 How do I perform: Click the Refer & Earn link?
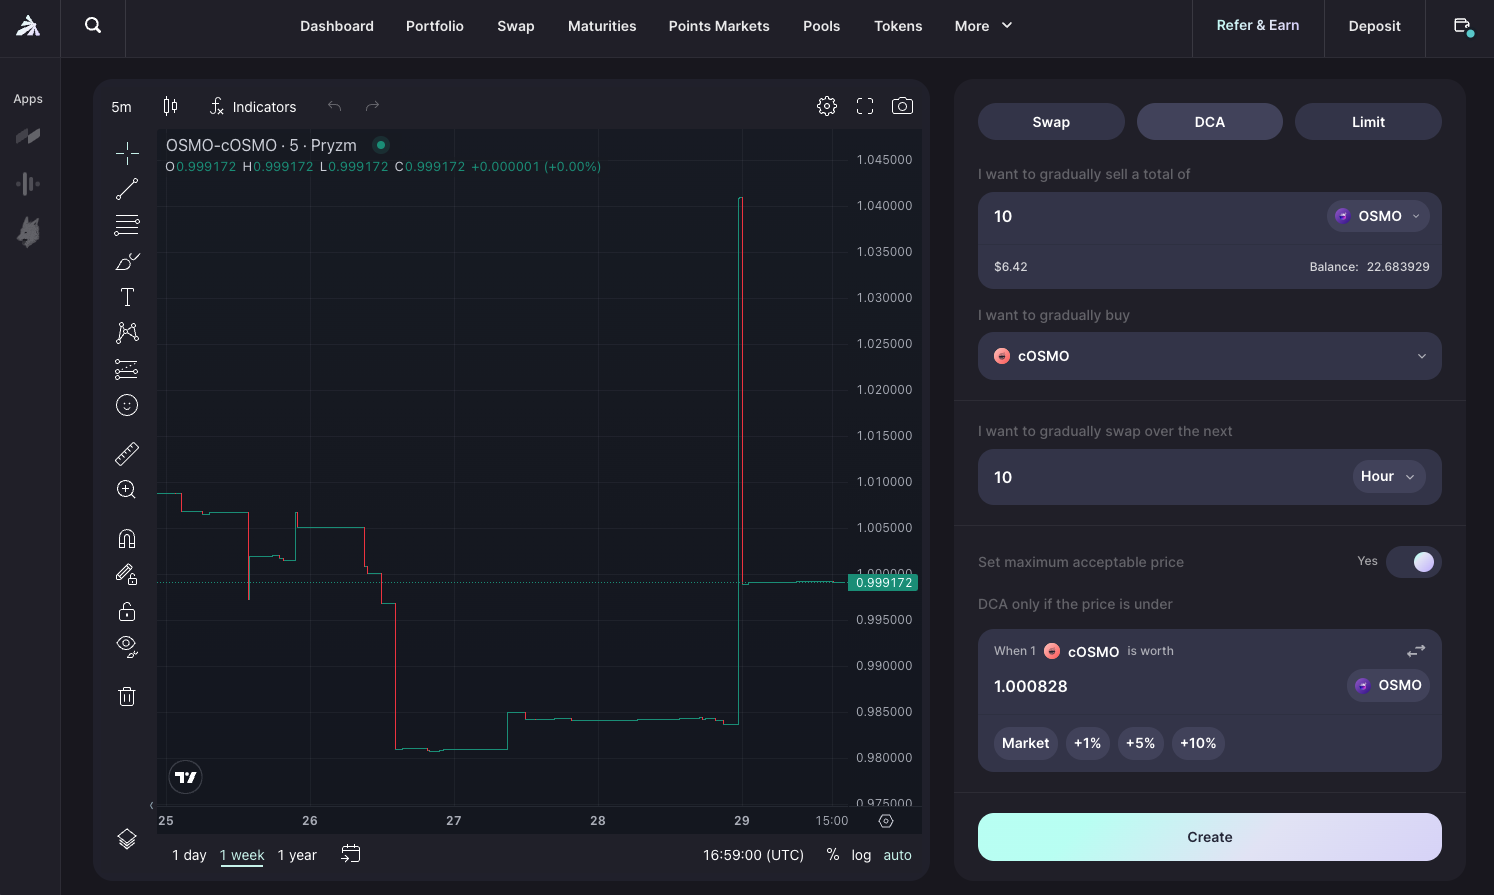(1258, 25)
